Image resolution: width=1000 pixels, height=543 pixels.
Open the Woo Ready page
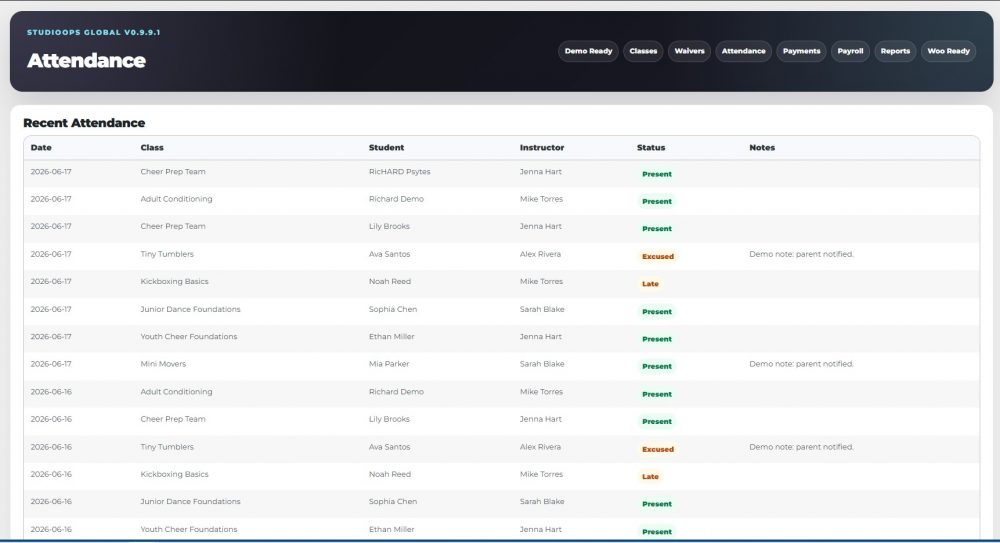[948, 51]
